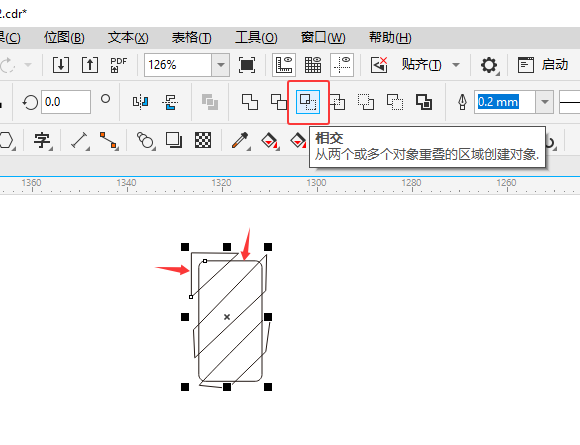Toggle the Show Guidelines button
This screenshot has width=580, height=445.
pos(342,65)
